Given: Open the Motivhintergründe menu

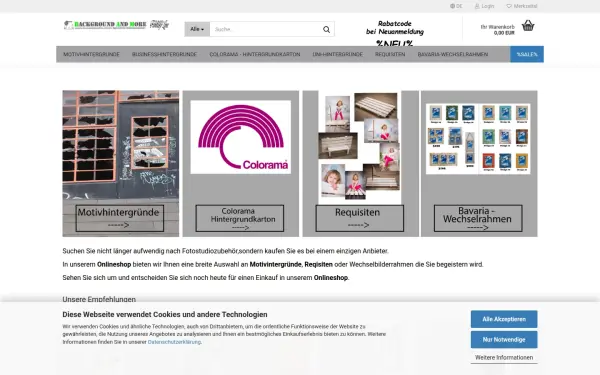Looking at the screenshot, I should pyautogui.click(x=91, y=54).
